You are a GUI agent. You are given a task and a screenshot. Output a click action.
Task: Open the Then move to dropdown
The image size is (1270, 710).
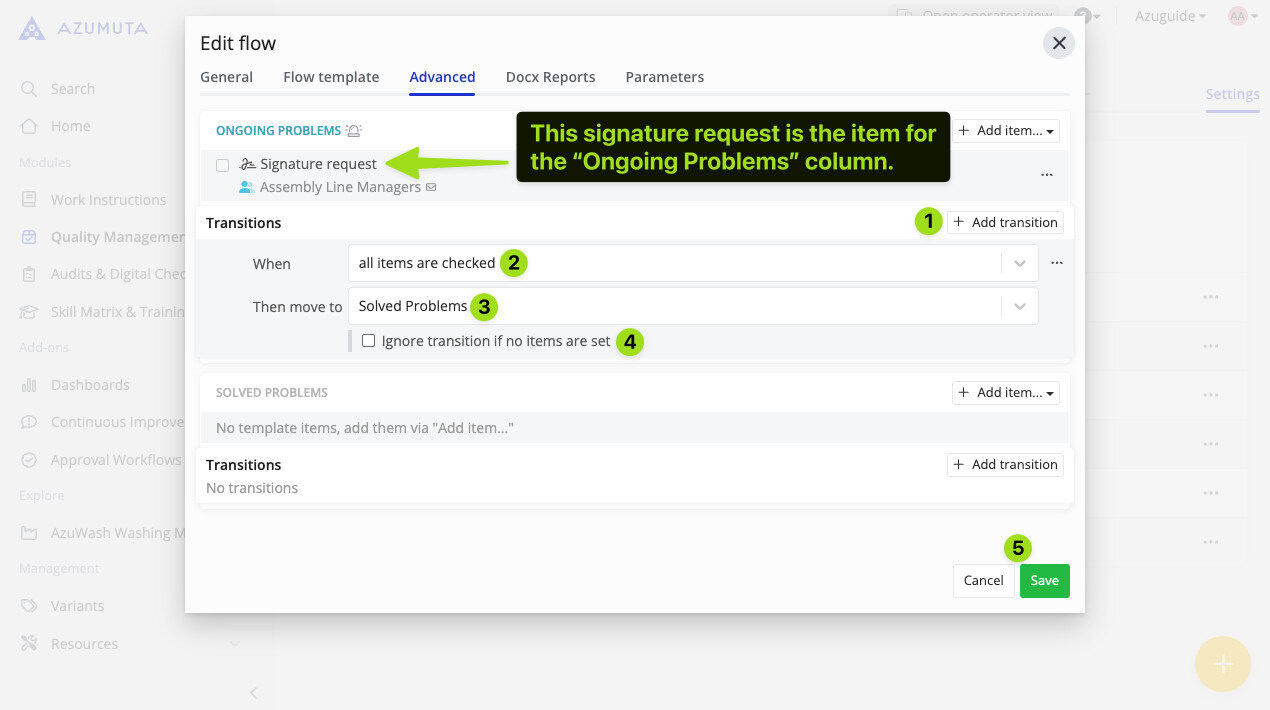tap(1019, 307)
